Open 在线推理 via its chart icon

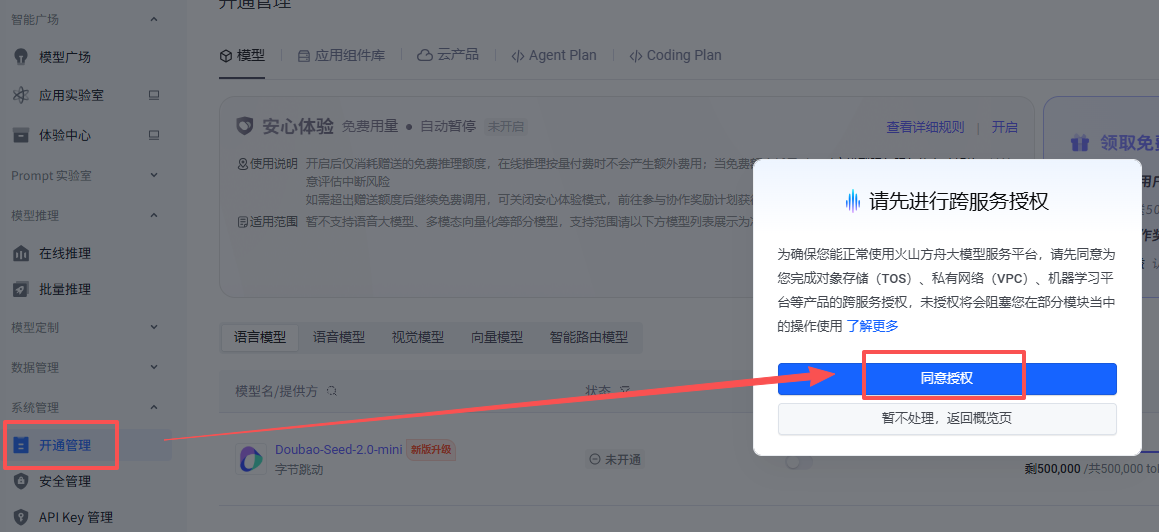[x=21, y=253]
